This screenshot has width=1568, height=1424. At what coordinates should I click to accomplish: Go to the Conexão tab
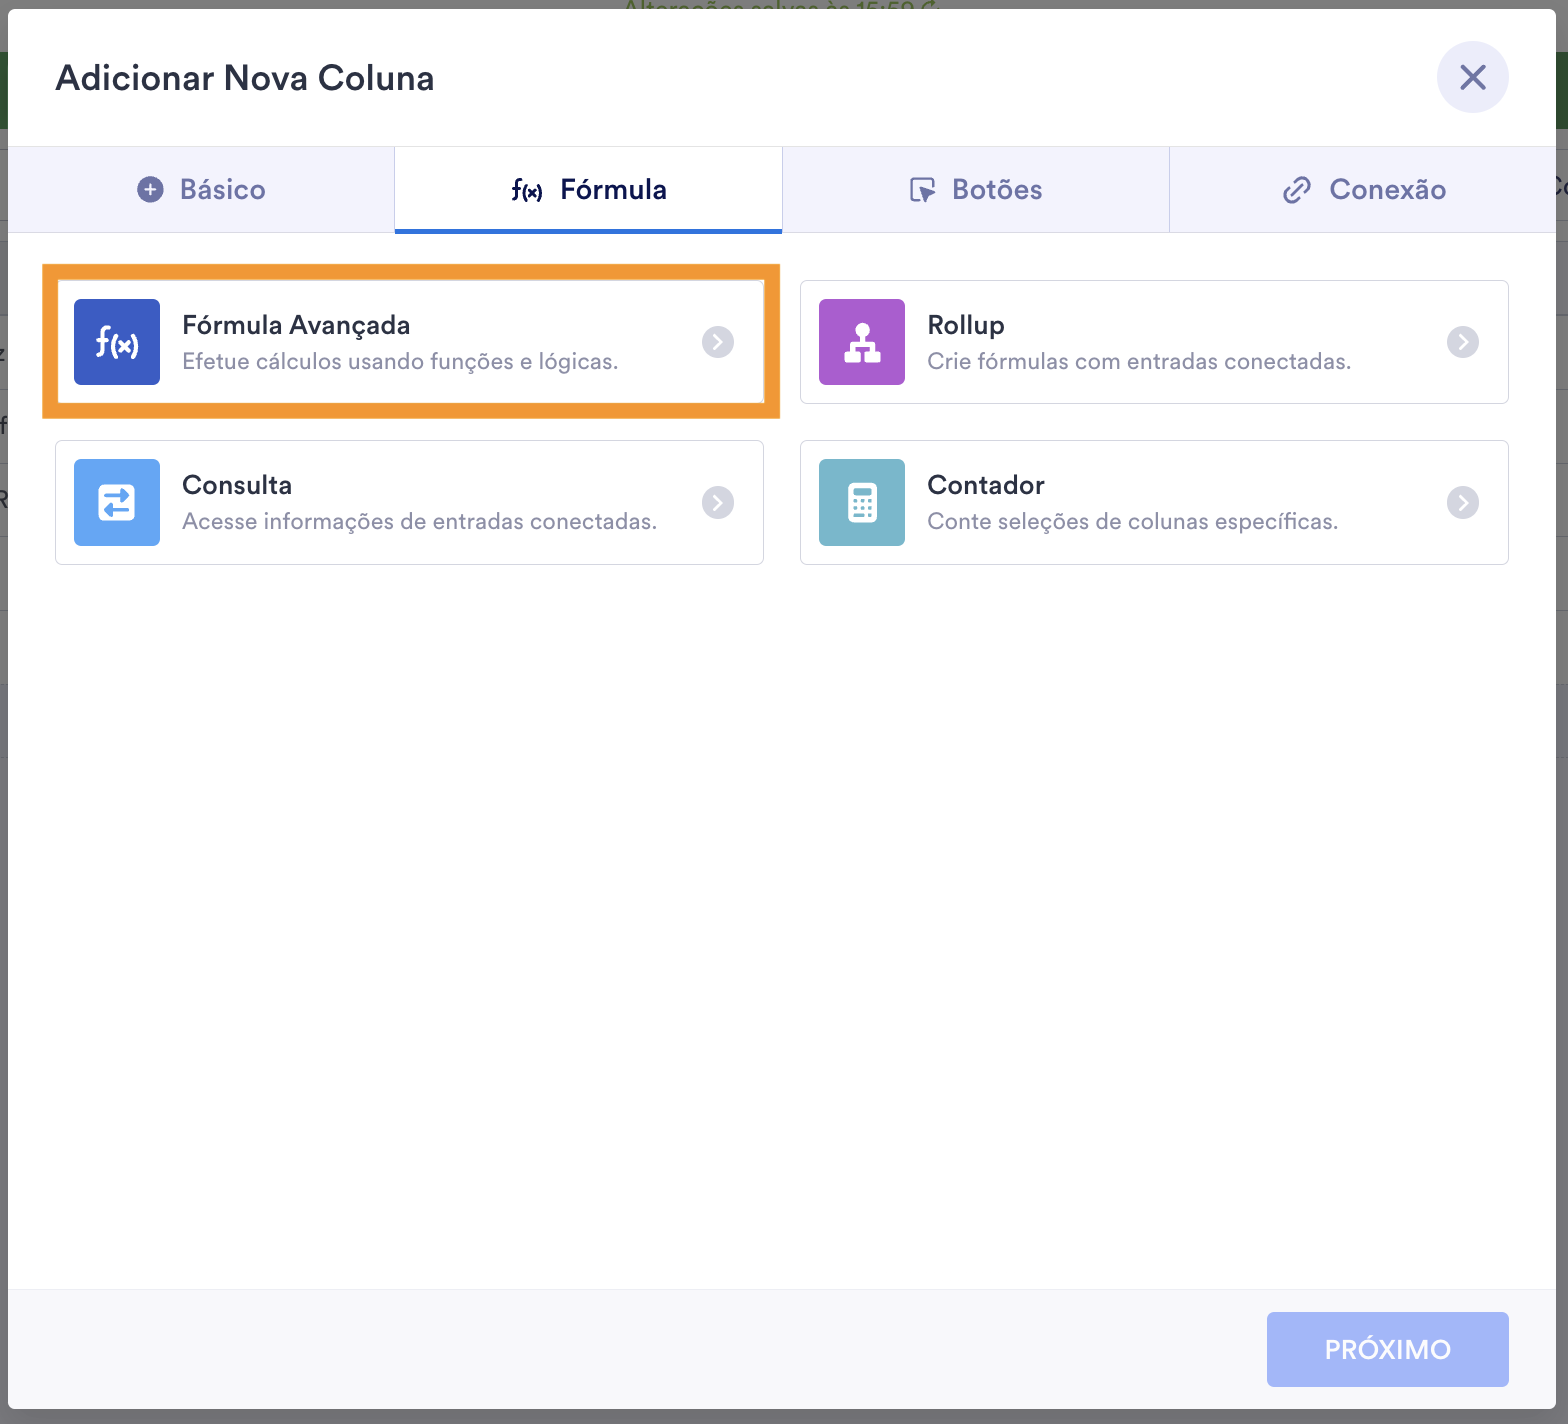(x=1363, y=190)
